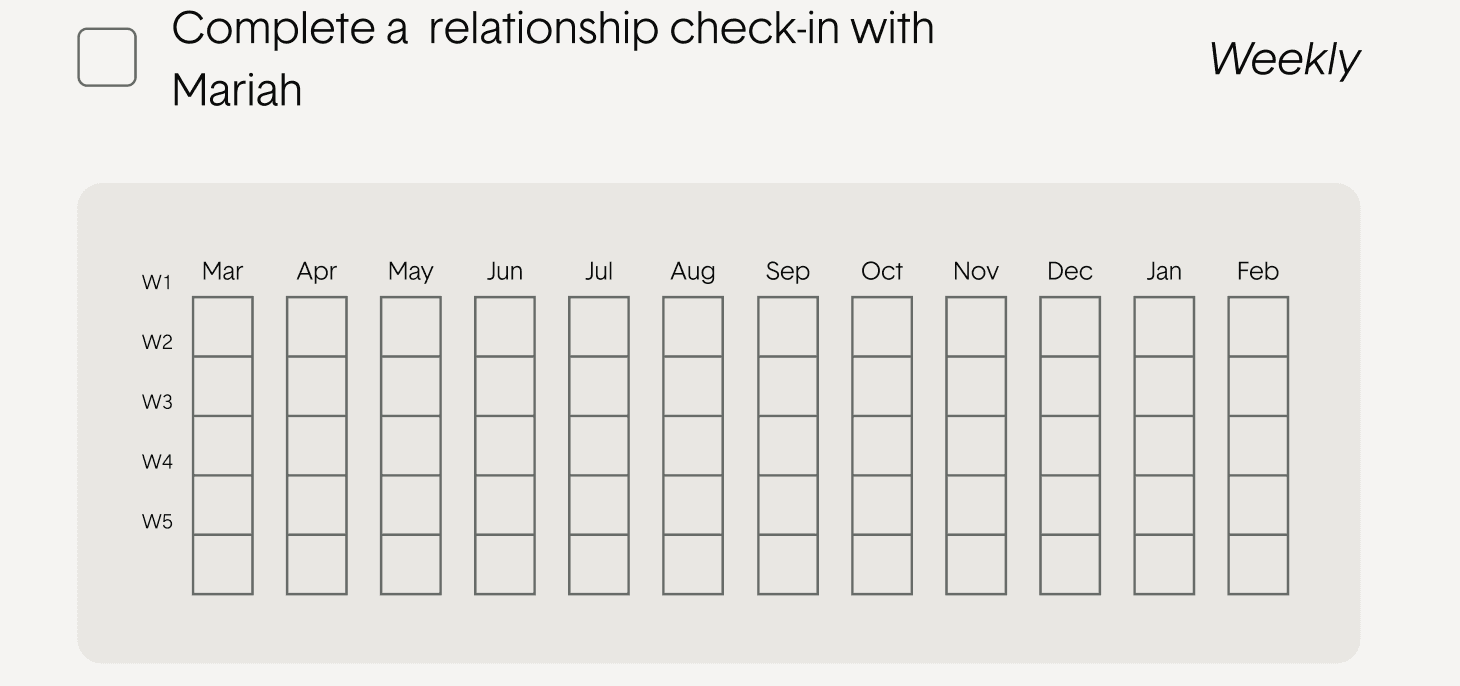Click the Aug month header
The height and width of the screenshot is (686, 1460).
693,272
